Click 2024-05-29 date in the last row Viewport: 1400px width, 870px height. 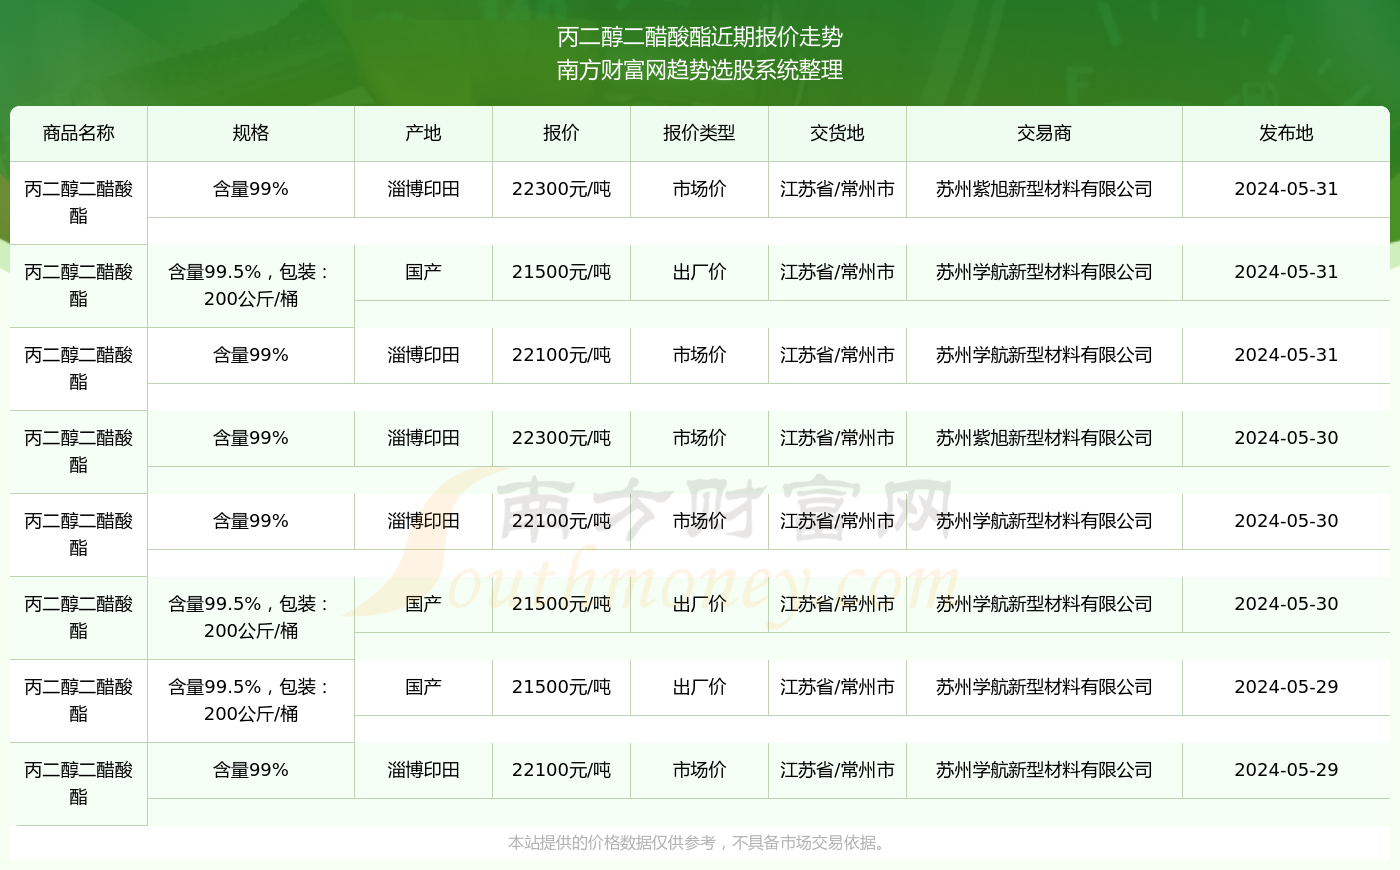tap(1286, 770)
